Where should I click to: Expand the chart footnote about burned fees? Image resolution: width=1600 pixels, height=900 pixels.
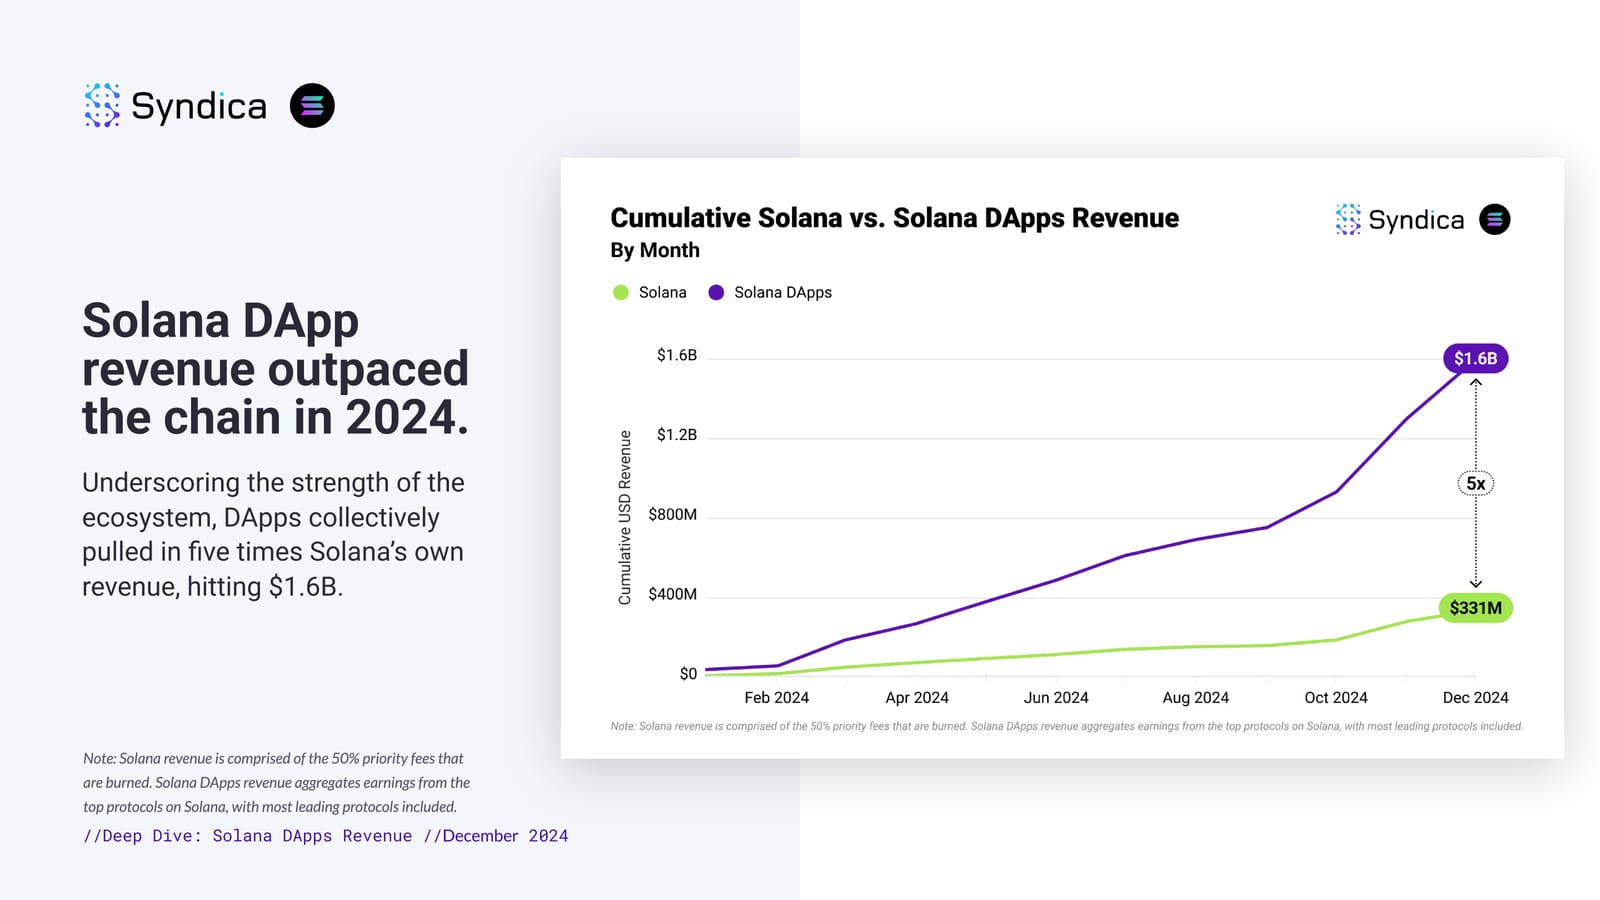coord(1066,727)
